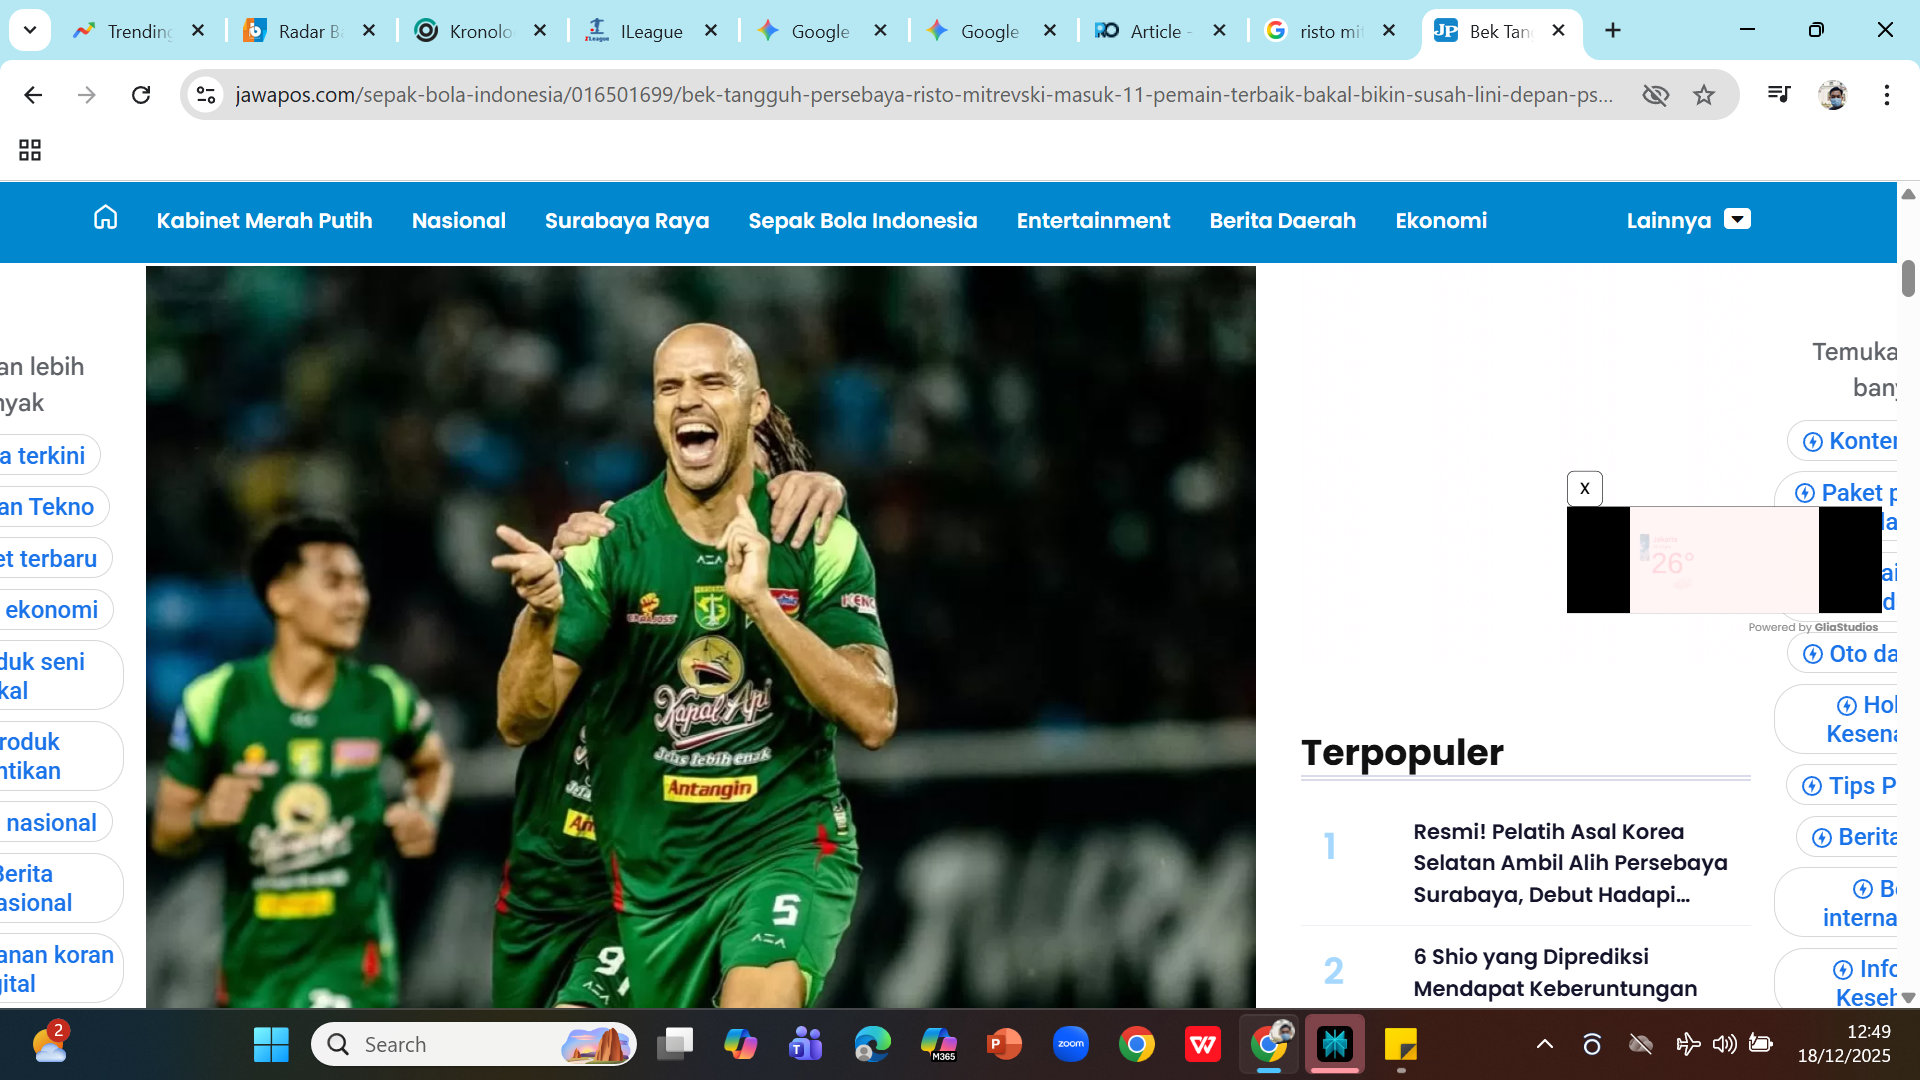Open Copilot from taskbar
1920x1080 pixels.
(741, 1045)
